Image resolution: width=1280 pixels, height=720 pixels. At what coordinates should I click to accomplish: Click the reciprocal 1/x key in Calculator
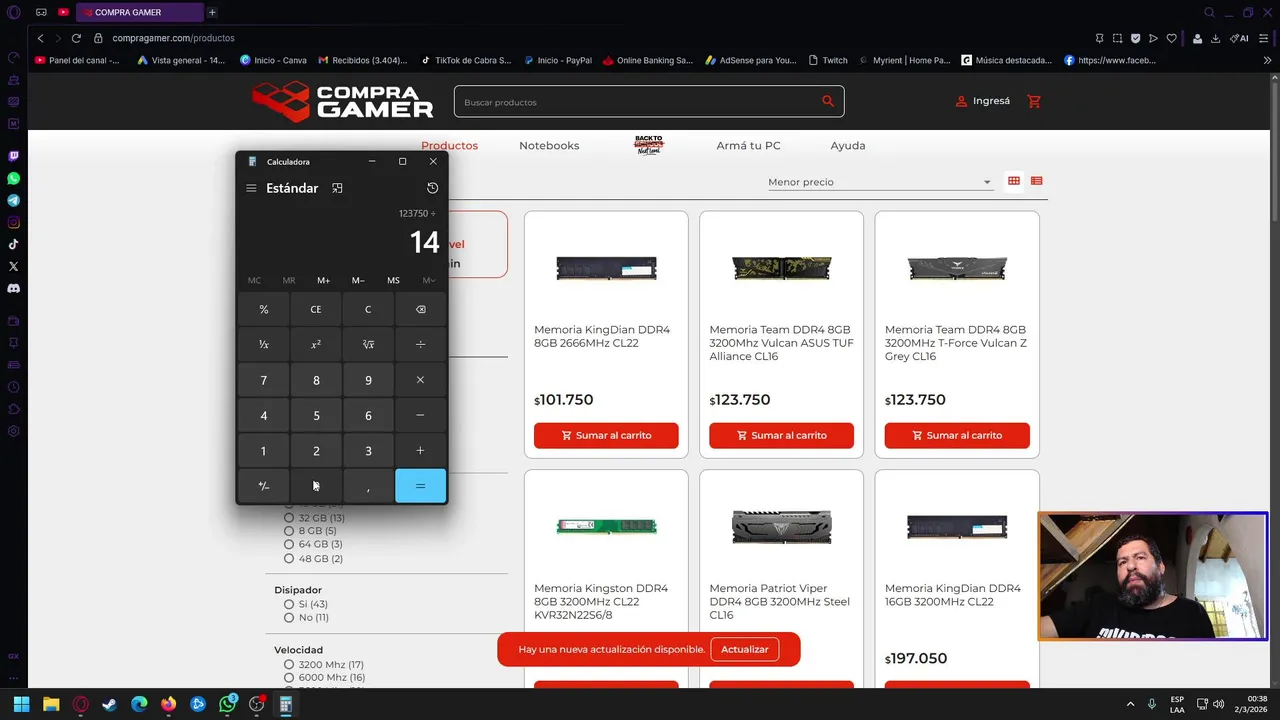click(x=264, y=344)
